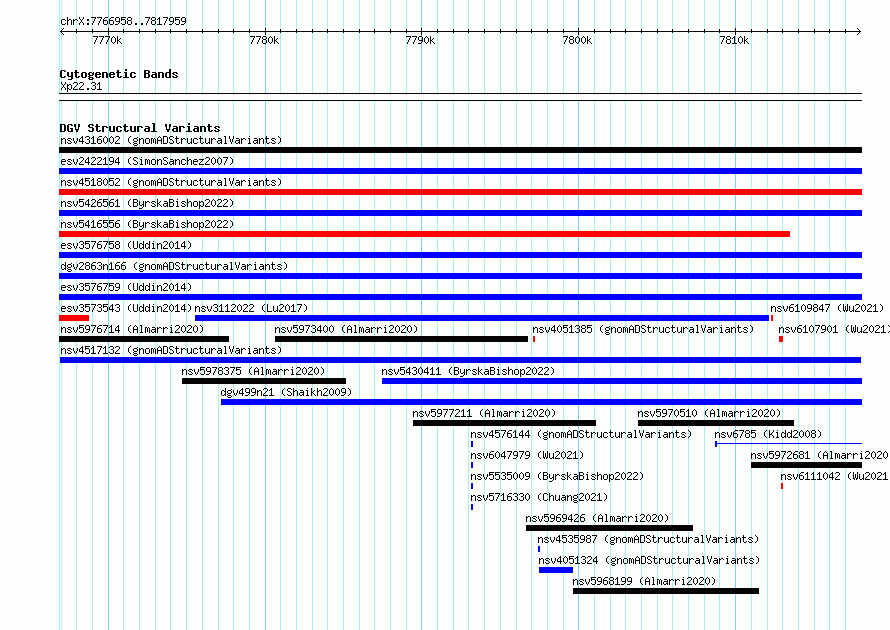890x630 pixels.
Task: Click the 7810k ruler tick label
Action: click(734, 40)
